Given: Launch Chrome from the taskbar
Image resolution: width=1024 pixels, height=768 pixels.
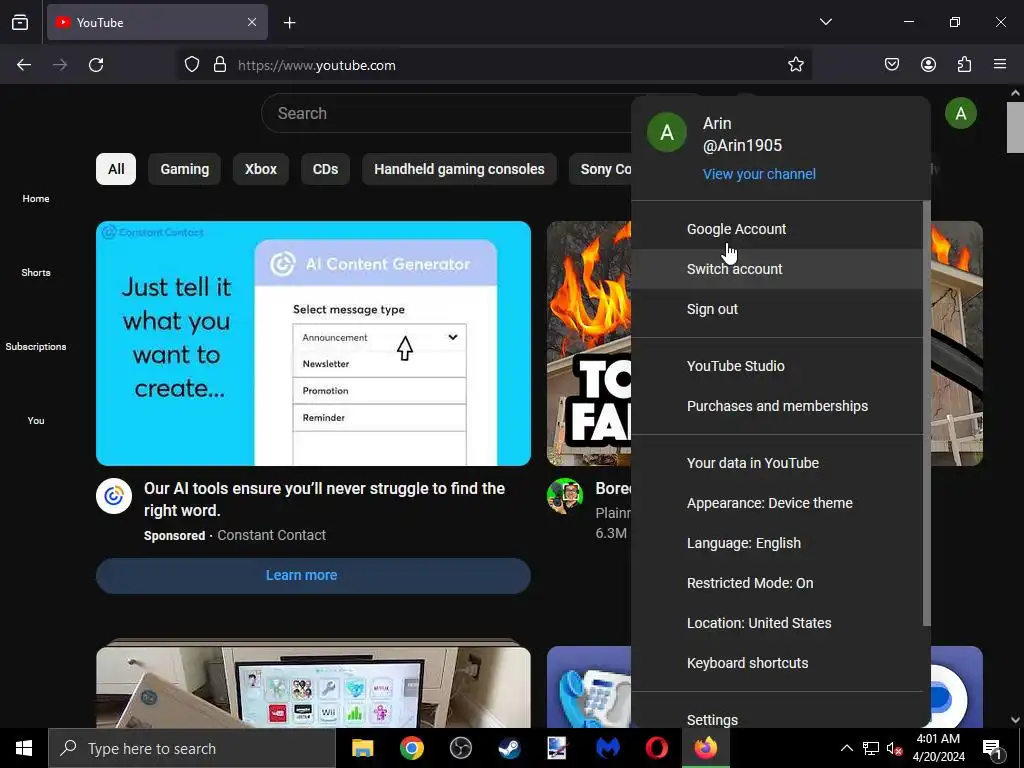Looking at the screenshot, I should click(411, 748).
